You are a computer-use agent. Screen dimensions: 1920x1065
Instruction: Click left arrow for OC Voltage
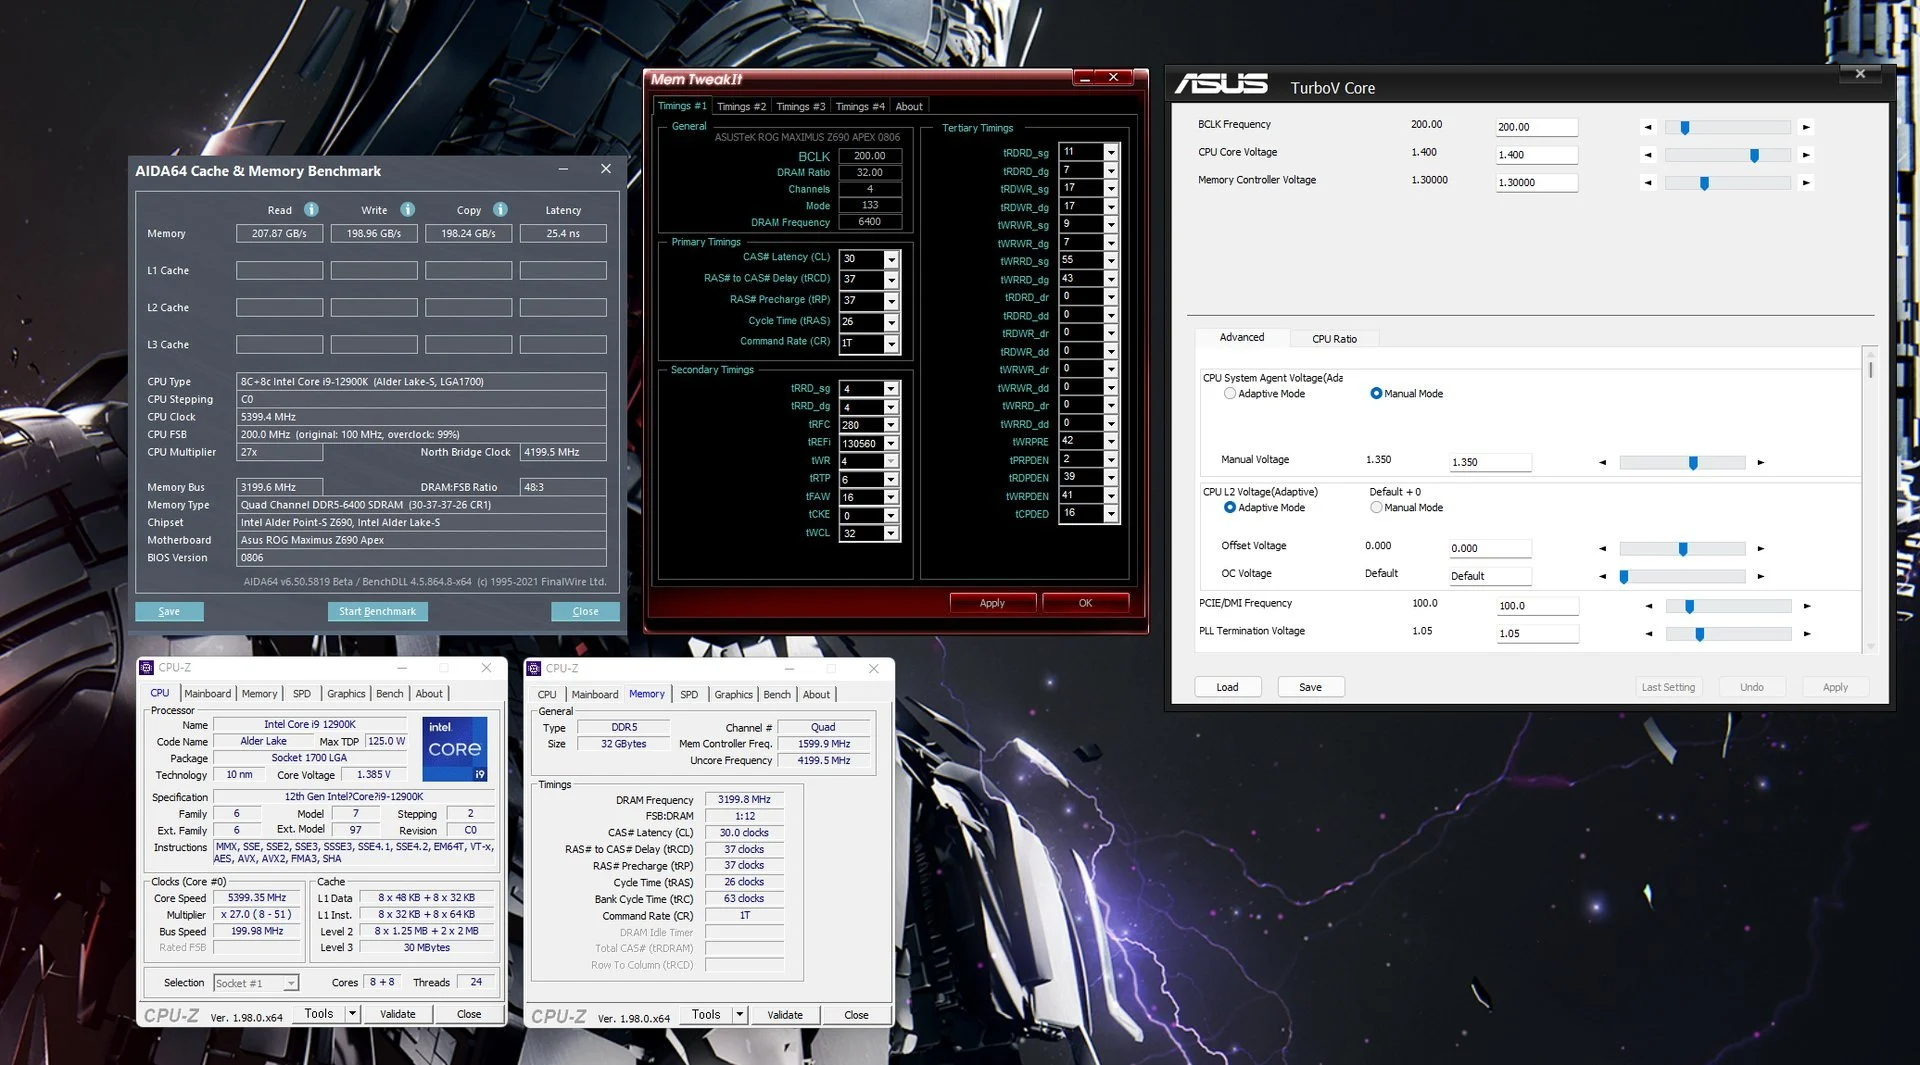point(1602,576)
